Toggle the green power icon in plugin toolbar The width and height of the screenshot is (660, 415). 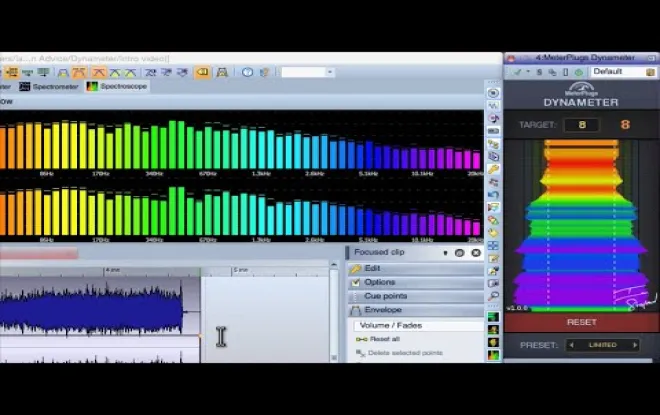[579, 72]
